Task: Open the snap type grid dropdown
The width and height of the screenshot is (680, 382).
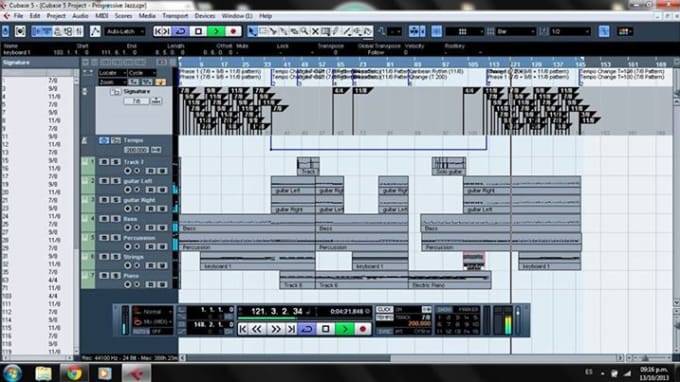Action: click(x=464, y=31)
